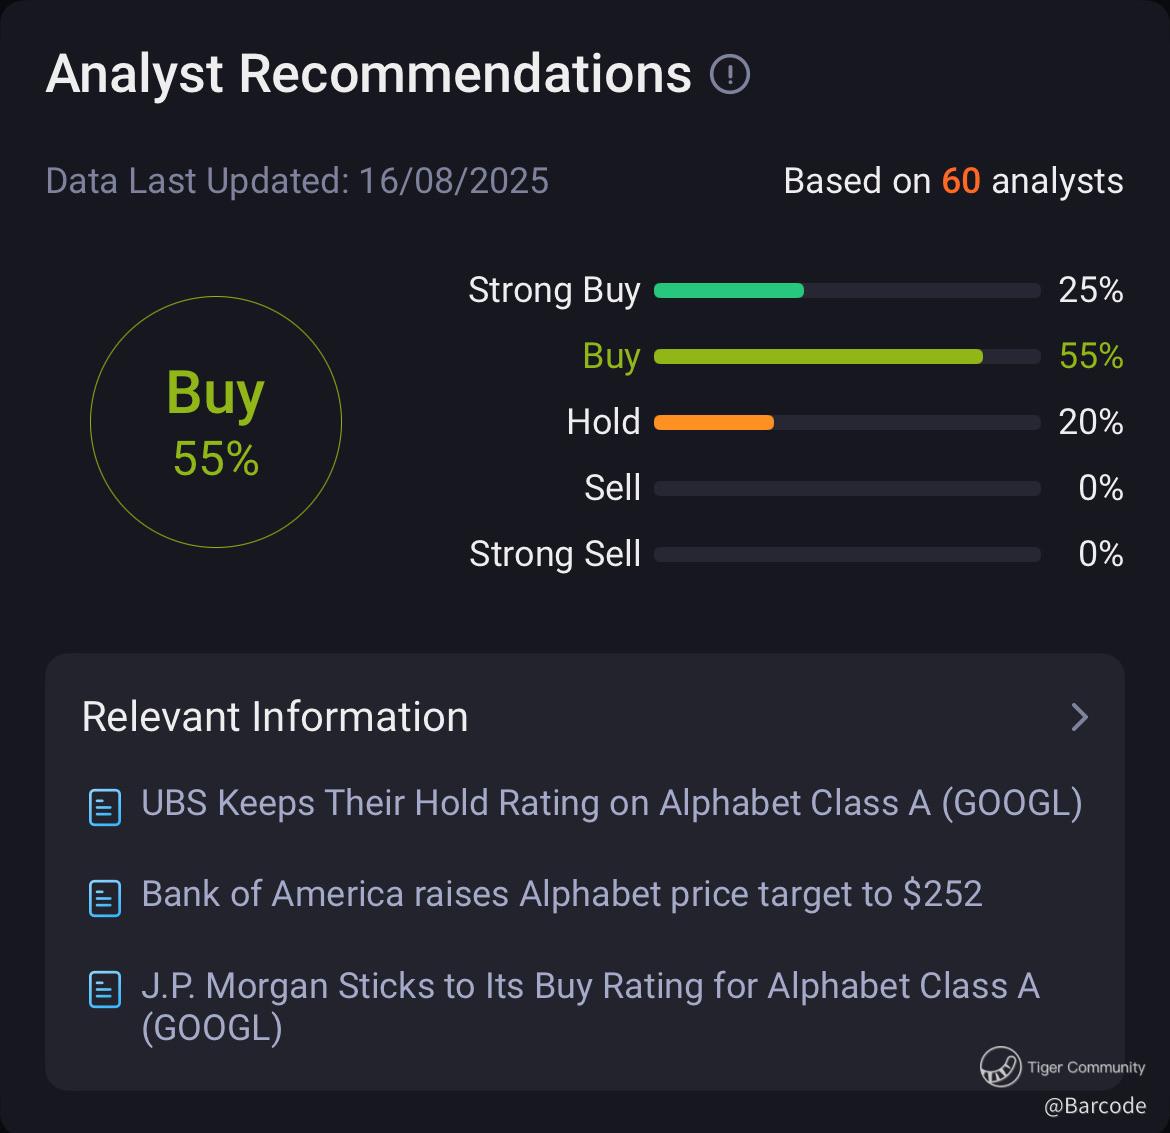Click the empty Strong Sell rating bar
The width and height of the screenshot is (1170, 1133).
[x=847, y=555]
